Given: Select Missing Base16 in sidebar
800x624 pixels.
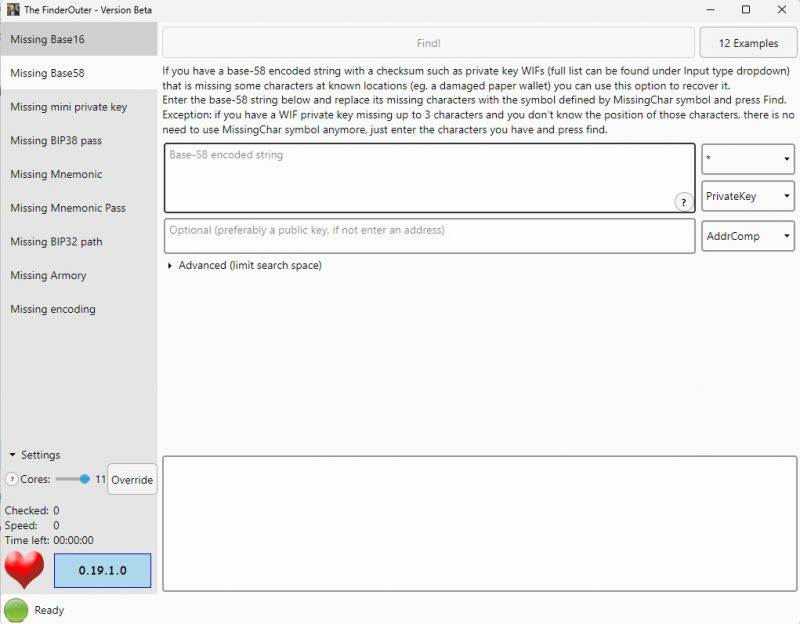Looking at the screenshot, I should pyautogui.click(x=48, y=40).
